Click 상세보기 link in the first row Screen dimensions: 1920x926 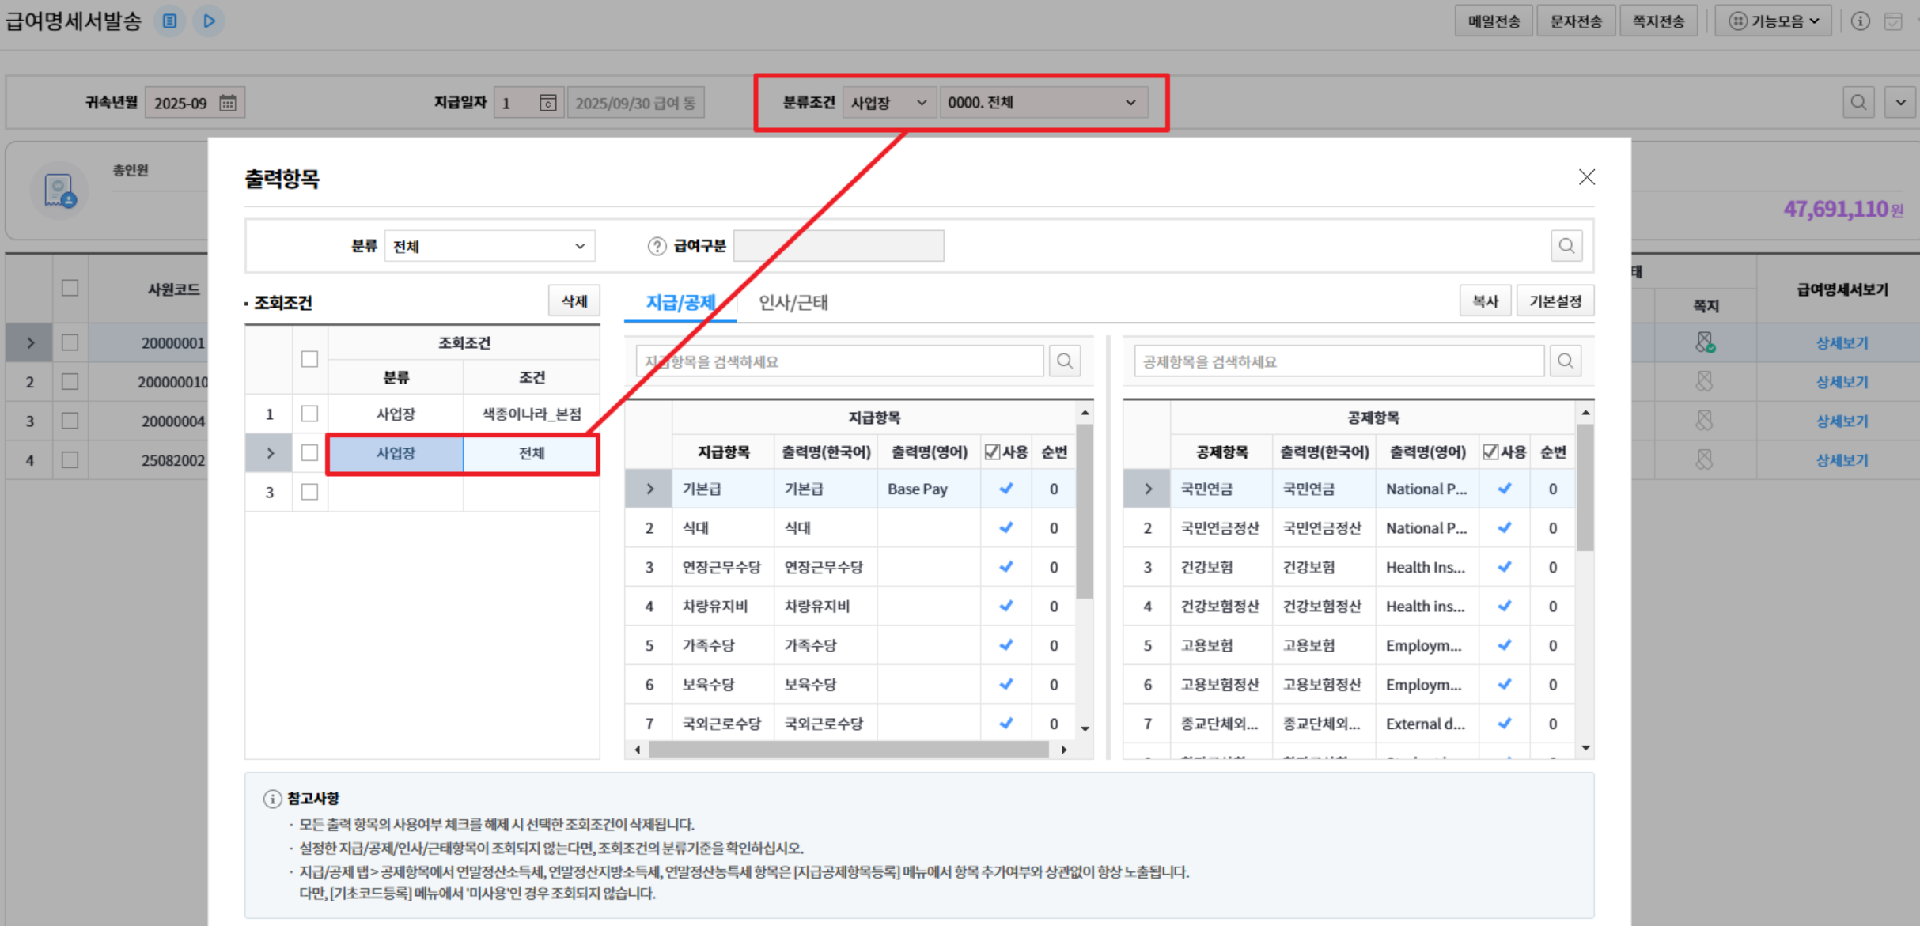coord(1841,343)
